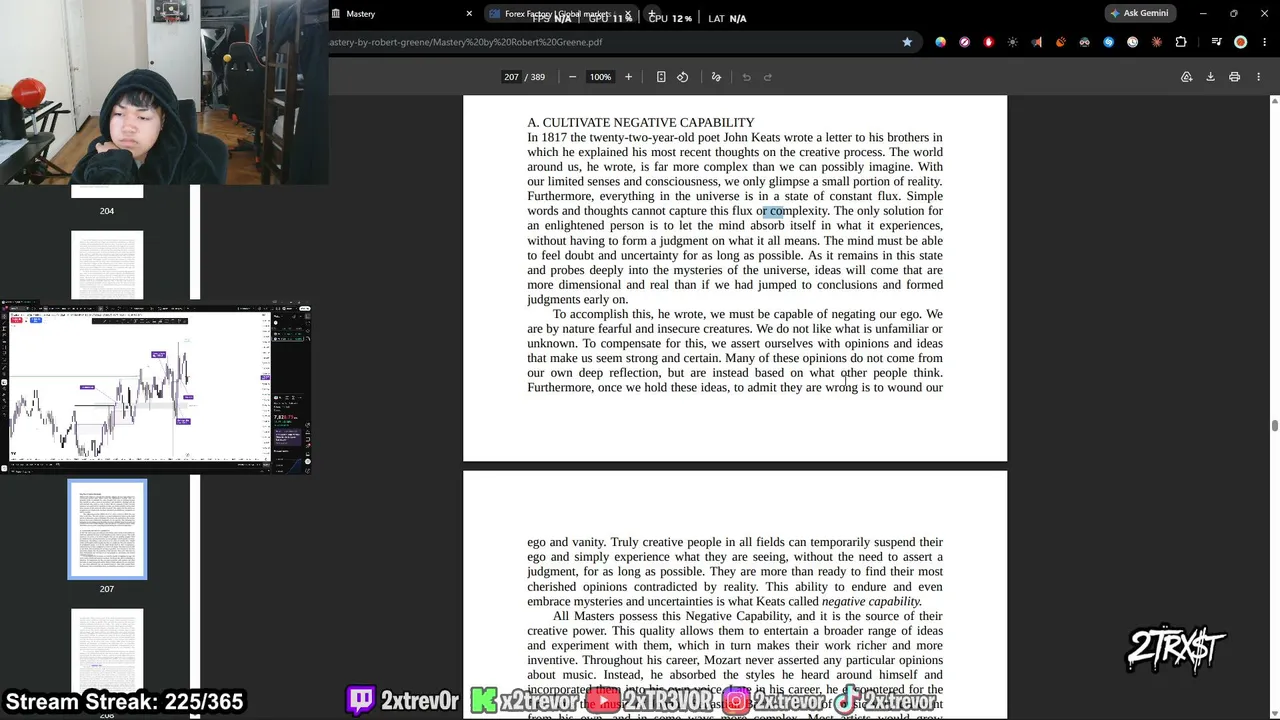This screenshot has width=1280, height=720.
Task: Click the rainbow color-wheel extension icon
Action: [940, 42]
